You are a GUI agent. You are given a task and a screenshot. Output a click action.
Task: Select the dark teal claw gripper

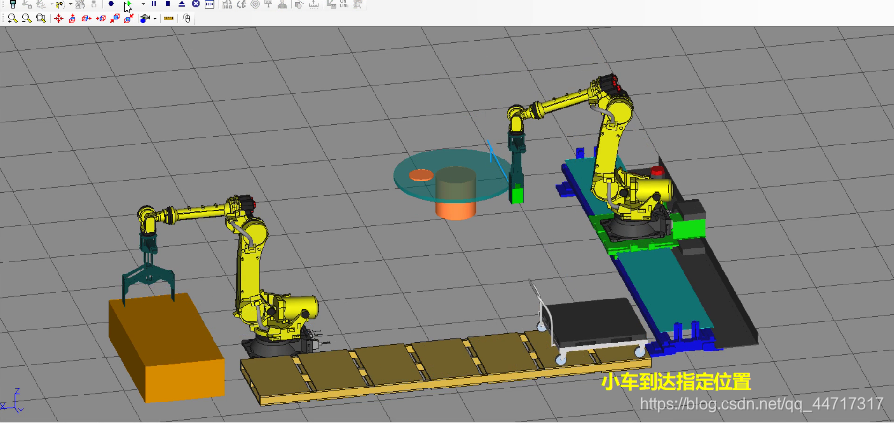(x=148, y=274)
